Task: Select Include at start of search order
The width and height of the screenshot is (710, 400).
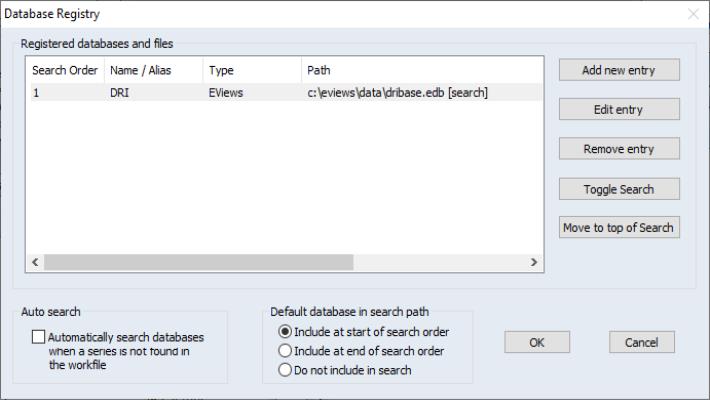Action: [285, 332]
